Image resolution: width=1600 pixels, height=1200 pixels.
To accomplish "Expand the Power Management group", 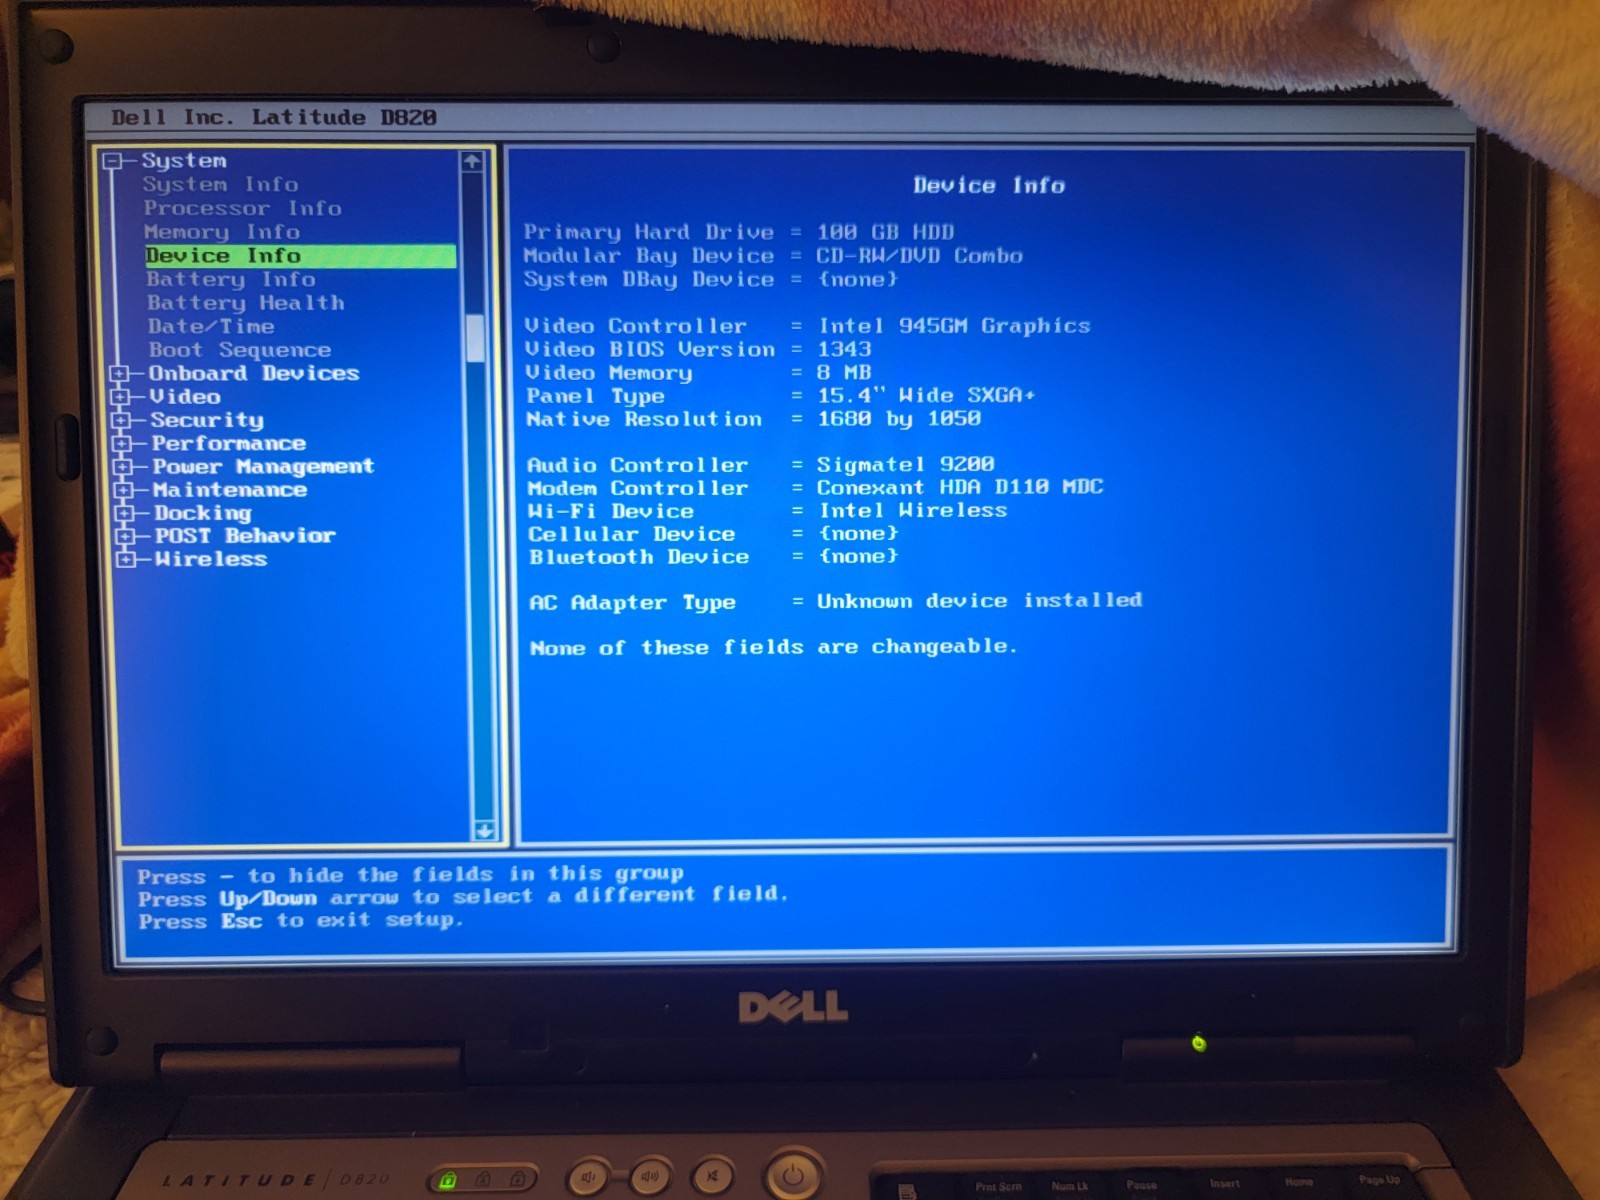I will pos(124,467).
